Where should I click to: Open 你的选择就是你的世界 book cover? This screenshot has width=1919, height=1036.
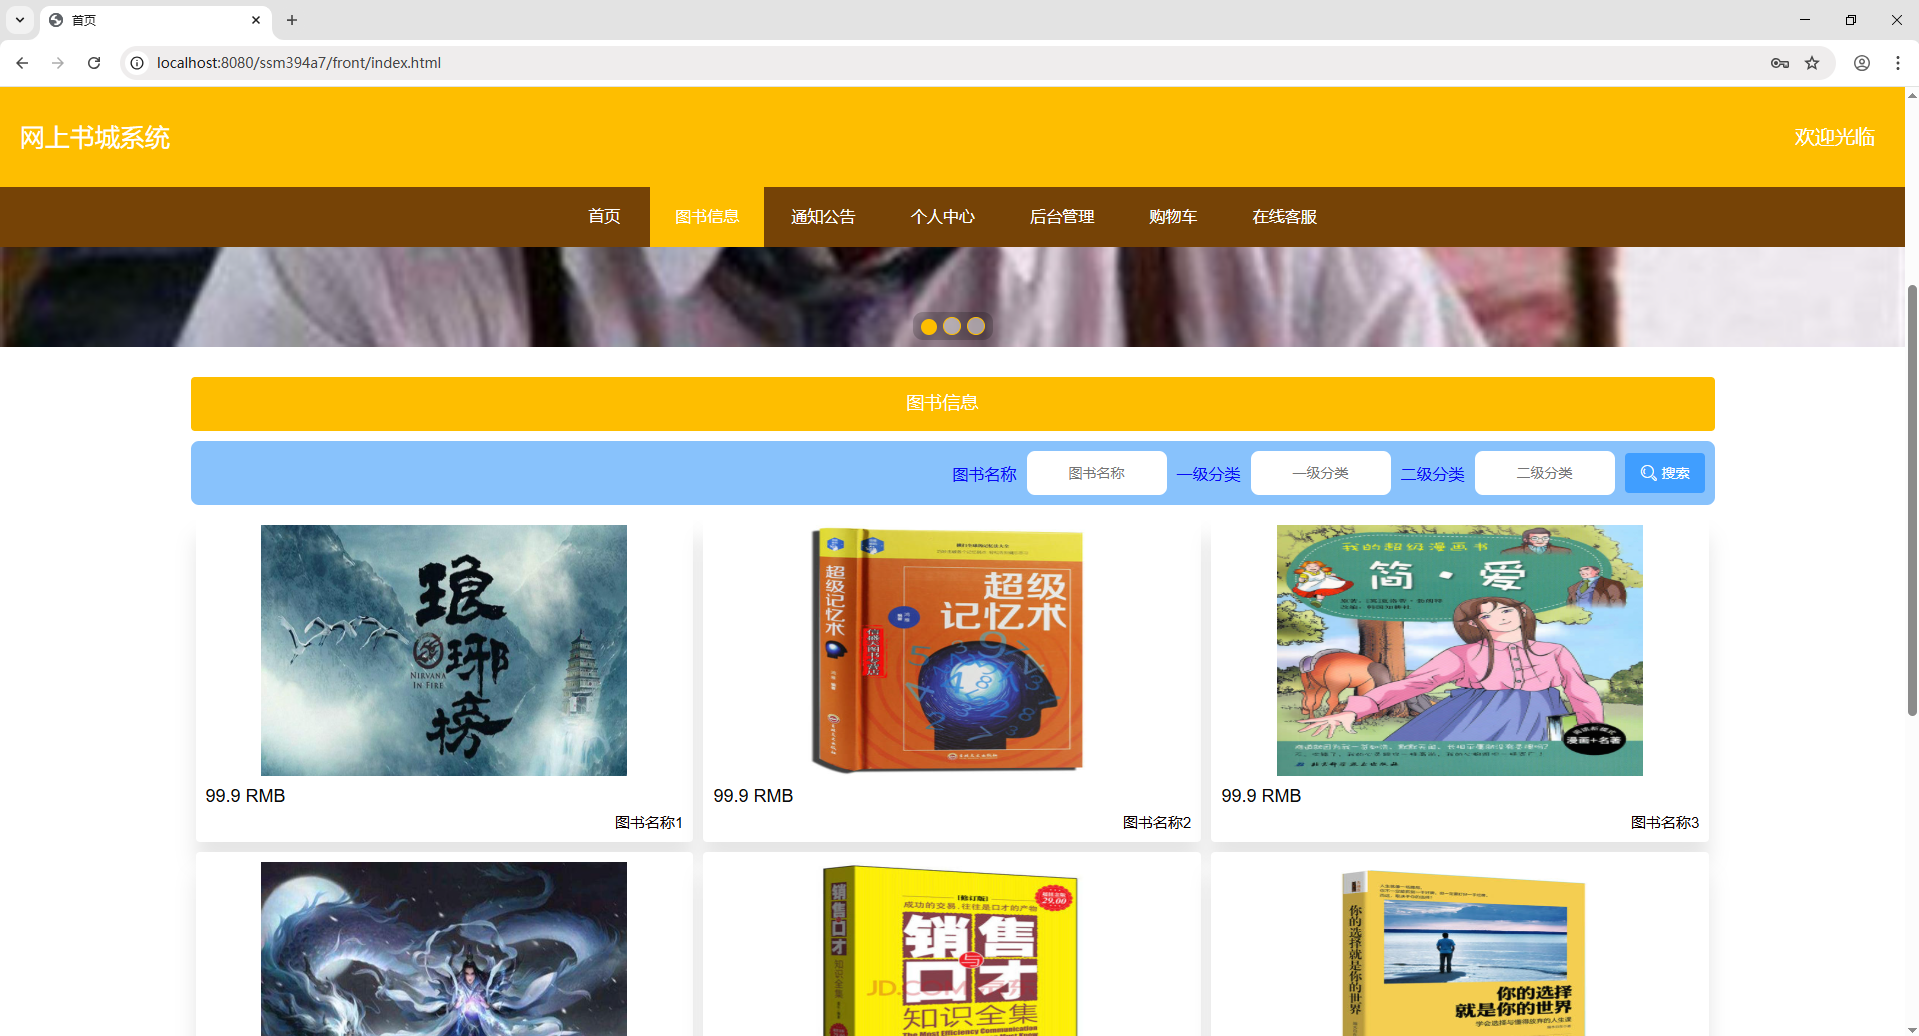click(x=1463, y=953)
